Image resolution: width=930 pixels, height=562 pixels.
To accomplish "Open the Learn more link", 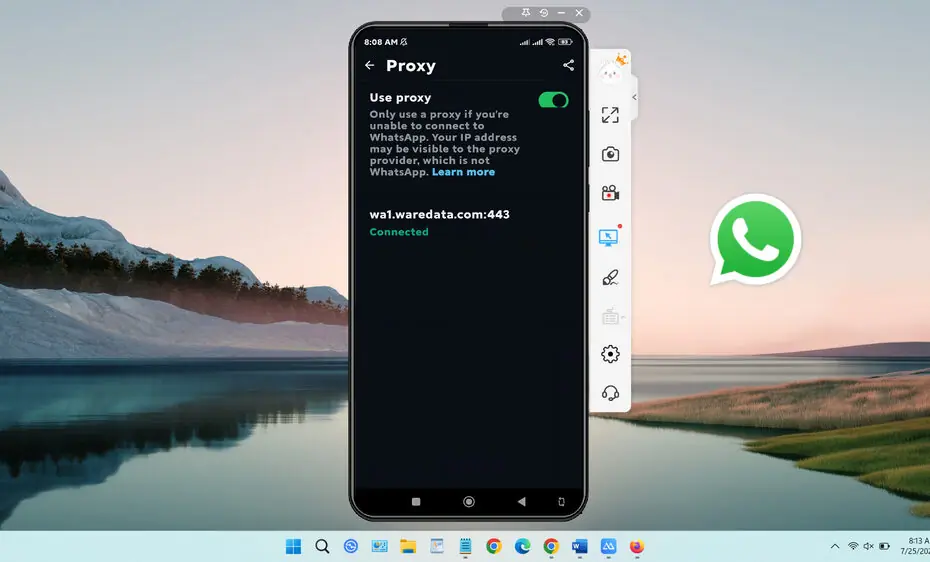I will 463,172.
